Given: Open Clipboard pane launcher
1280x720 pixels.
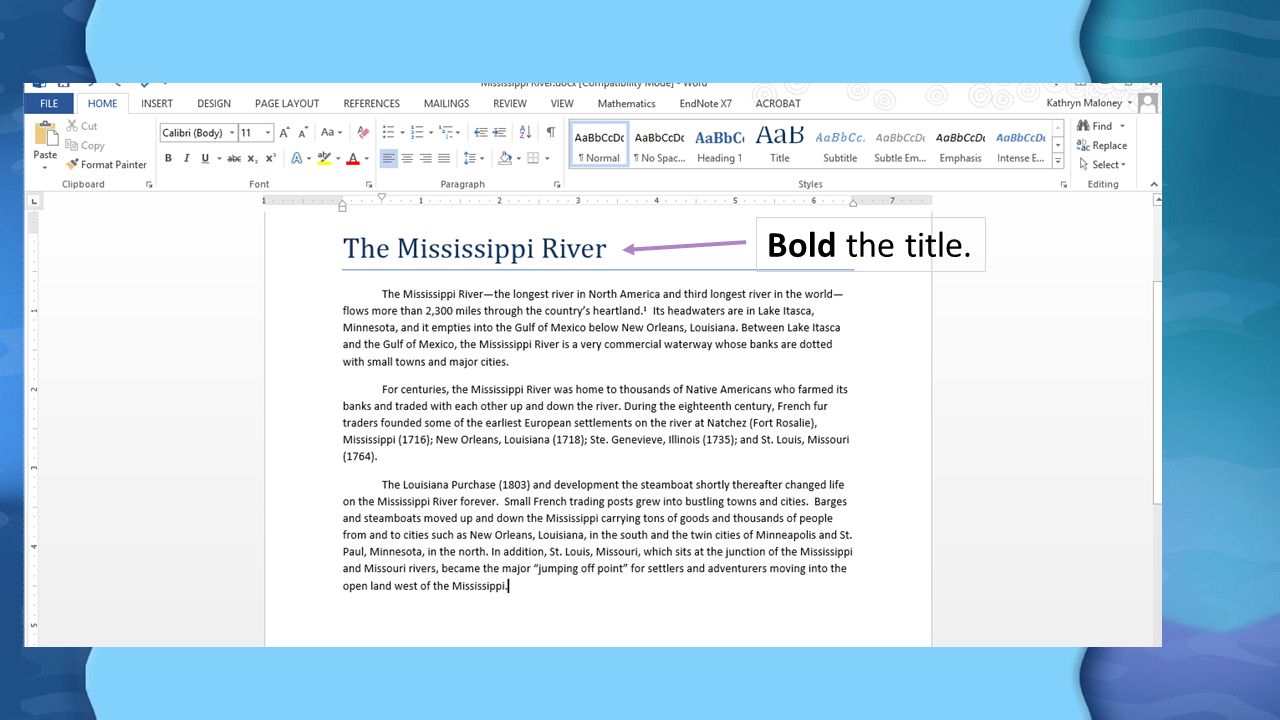Looking at the screenshot, I should pyautogui.click(x=149, y=185).
